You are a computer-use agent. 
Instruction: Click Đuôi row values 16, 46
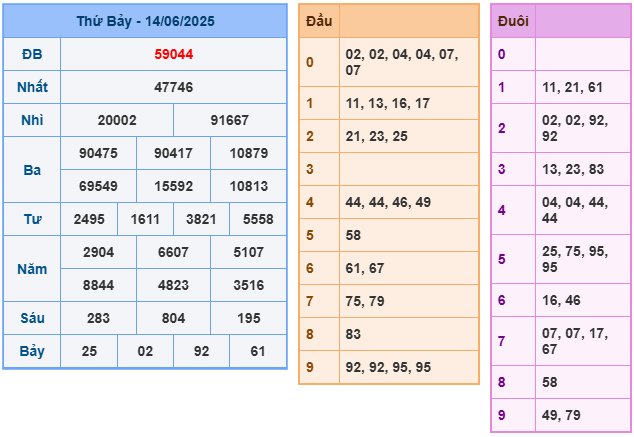point(561,301)
